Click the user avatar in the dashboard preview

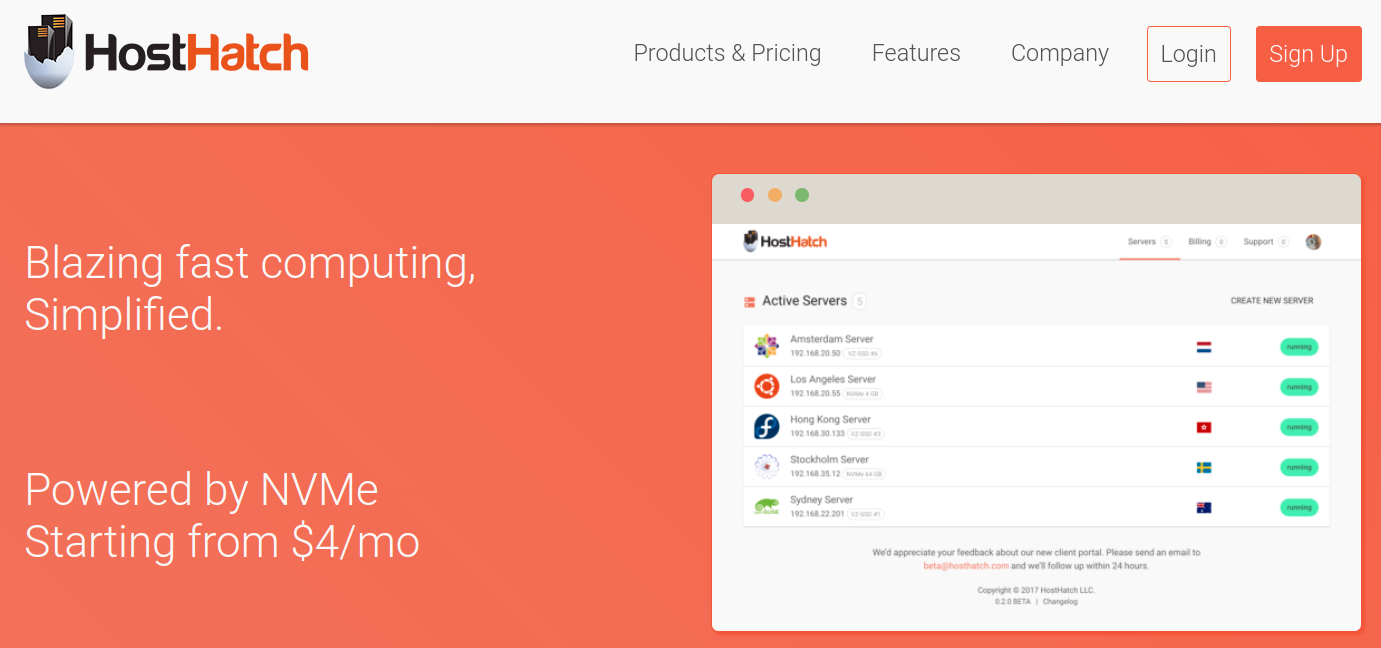click(1314, 241)
